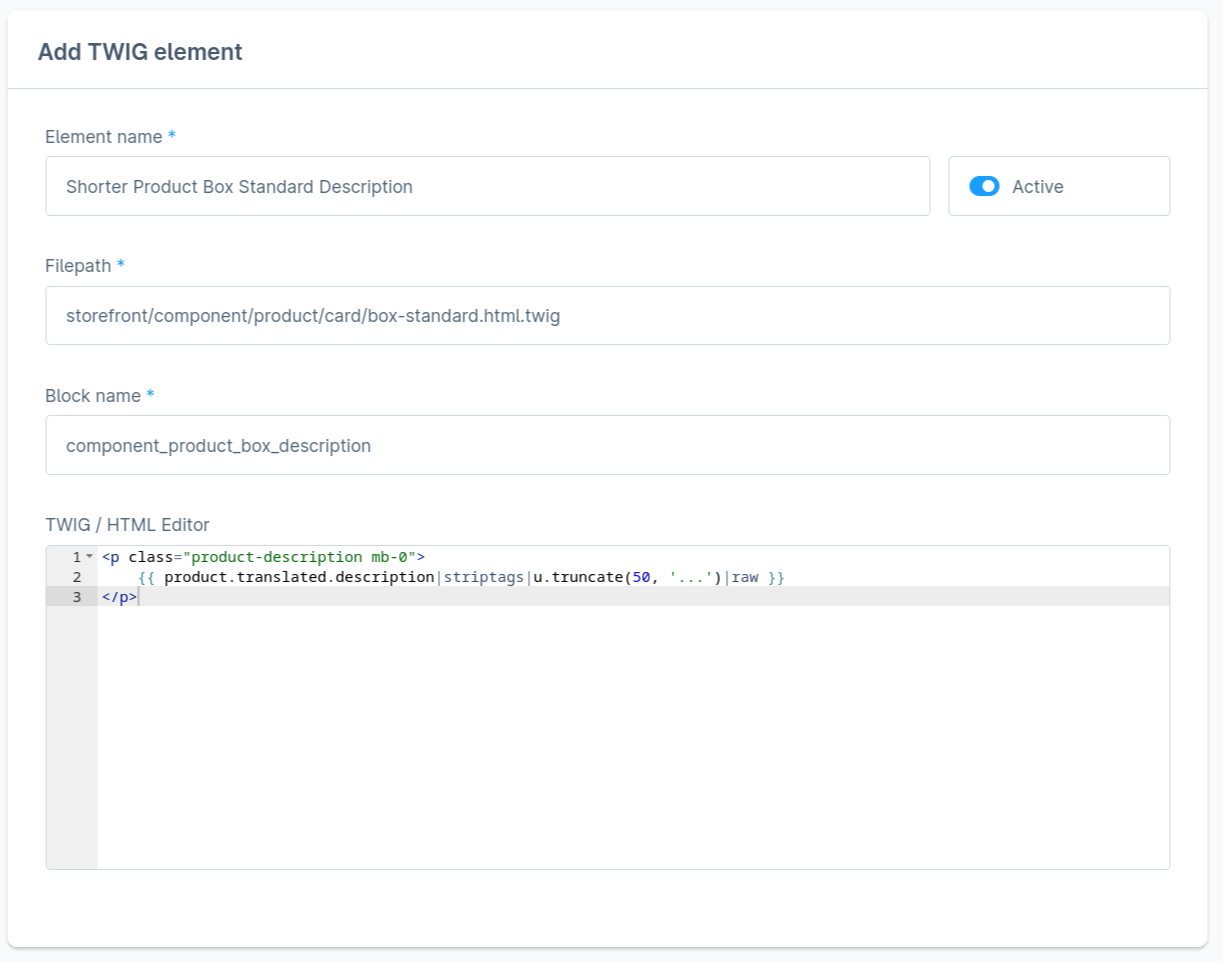Click line number 3 in editor gutter
The image size is (1223, 961).
click(x=76, y=597)
